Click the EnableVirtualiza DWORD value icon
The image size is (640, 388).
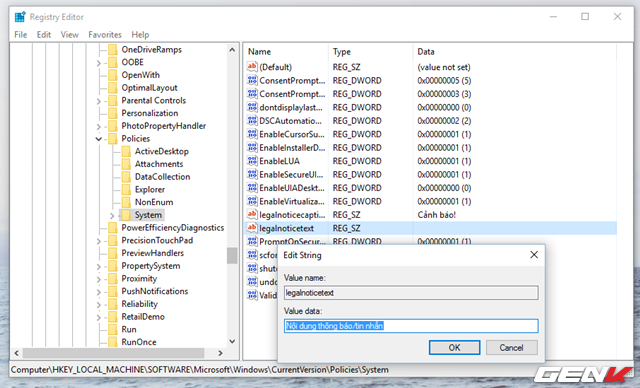(252, 201)
